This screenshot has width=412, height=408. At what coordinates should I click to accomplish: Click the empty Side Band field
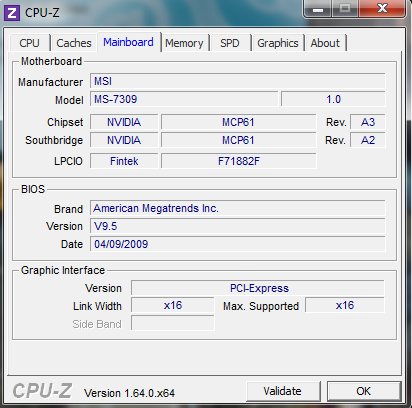click(173, 323)
